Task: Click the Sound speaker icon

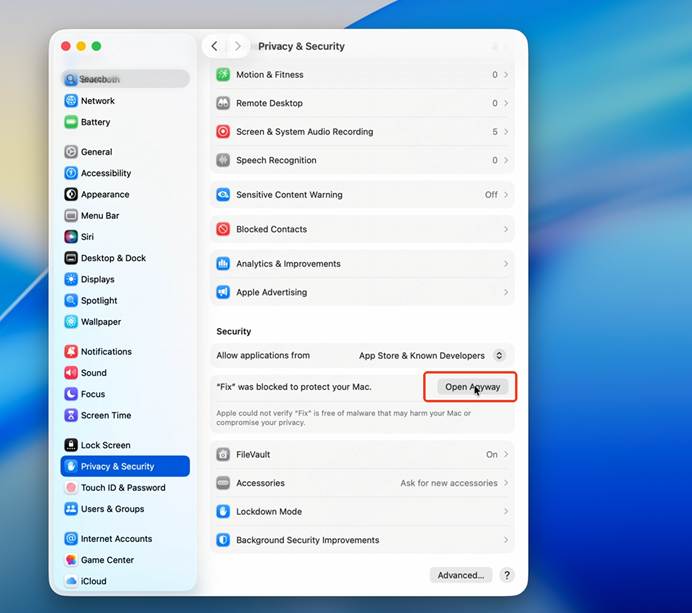Action: pos(71,372)
